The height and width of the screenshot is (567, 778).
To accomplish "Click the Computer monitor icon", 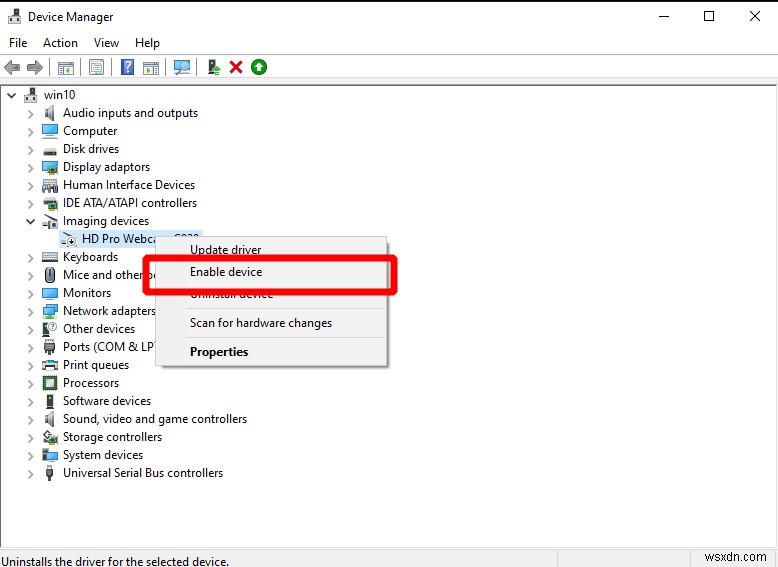I will tap(50, 131).
